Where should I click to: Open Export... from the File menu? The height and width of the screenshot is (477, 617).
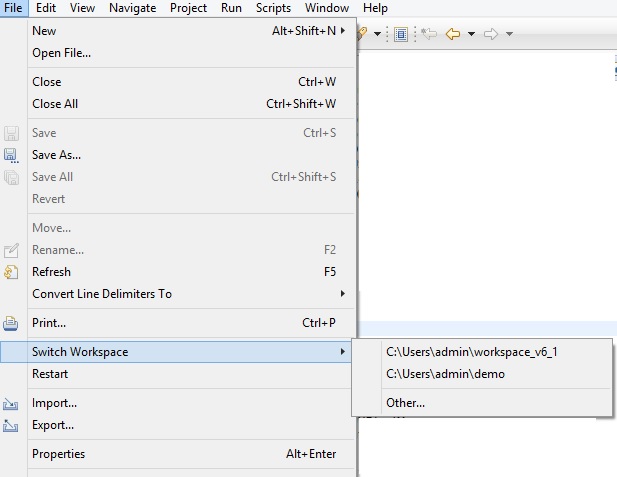pos(192,425)
